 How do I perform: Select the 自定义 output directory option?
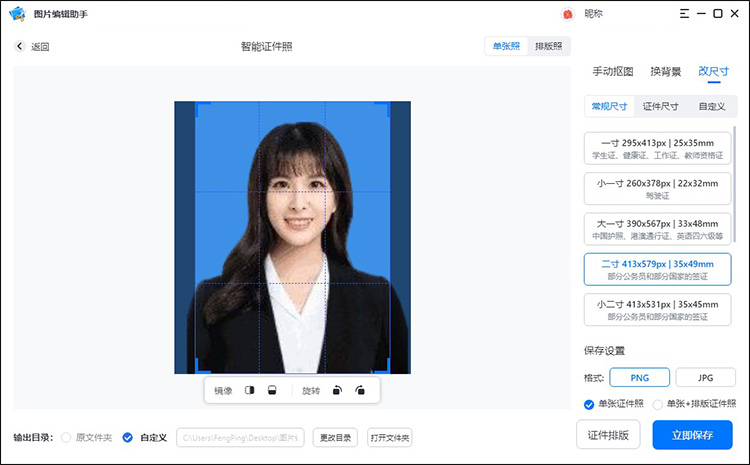click(127, 437)
